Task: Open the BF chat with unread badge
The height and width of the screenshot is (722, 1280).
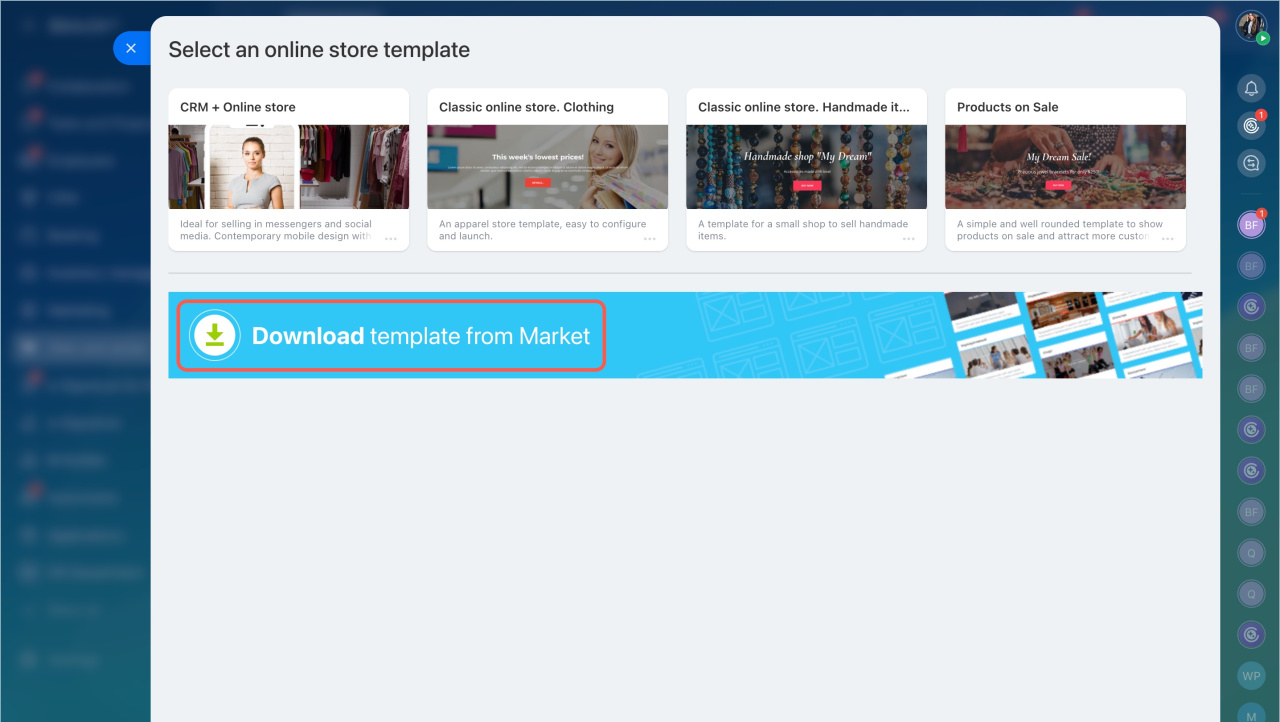Action: coord(1251,225)
